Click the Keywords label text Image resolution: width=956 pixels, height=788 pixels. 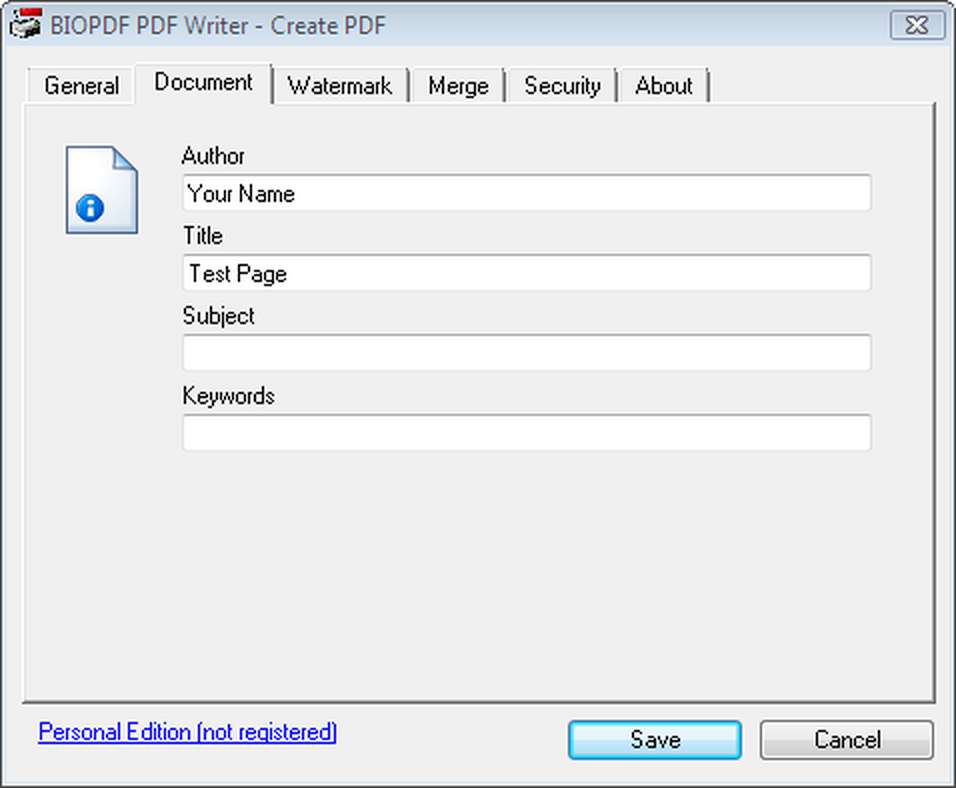click(x=229, y=396)
